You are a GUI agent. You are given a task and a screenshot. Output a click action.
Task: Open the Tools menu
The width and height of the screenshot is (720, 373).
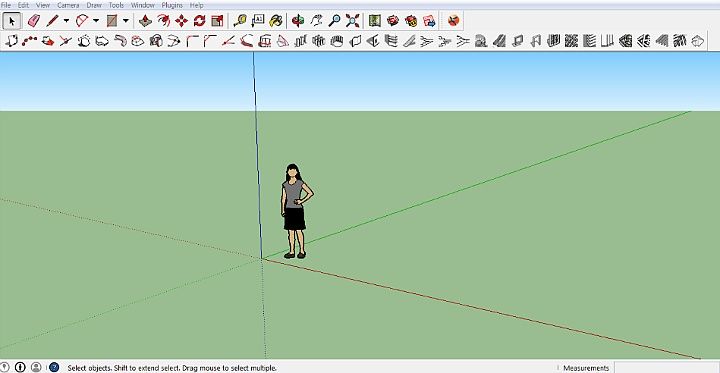(116, 6)
